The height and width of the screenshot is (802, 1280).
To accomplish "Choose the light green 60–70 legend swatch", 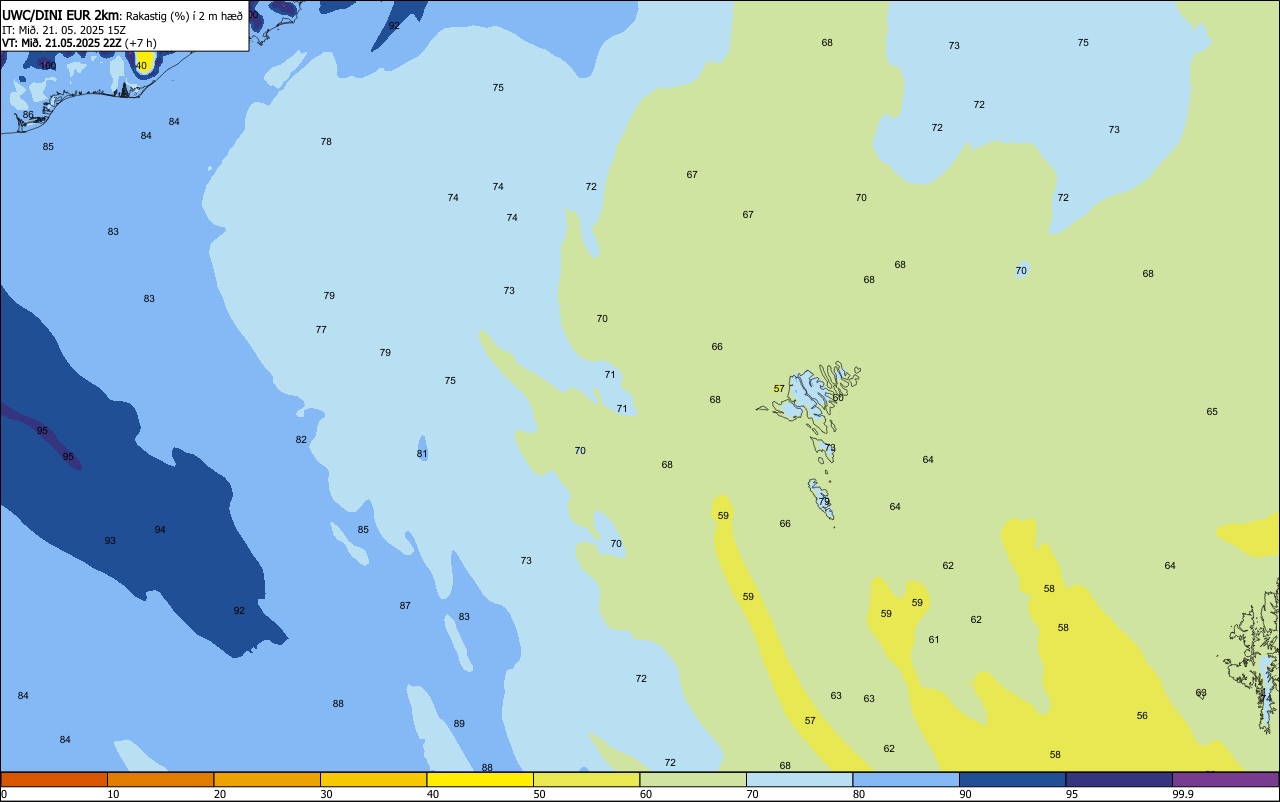I will point(693,779).
